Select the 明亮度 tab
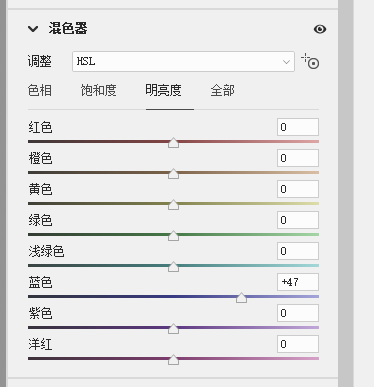374x387 pixels. tap(163, 91)
